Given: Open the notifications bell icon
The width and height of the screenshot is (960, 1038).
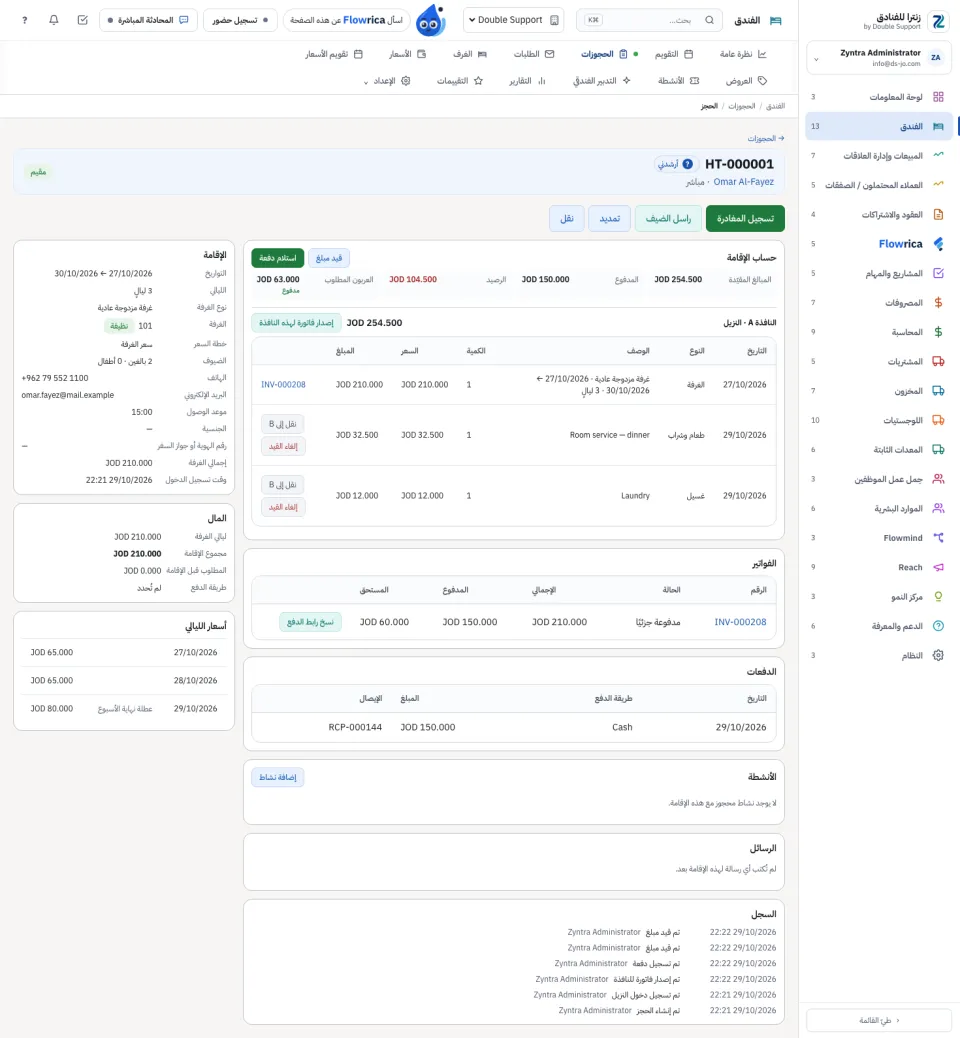Looking at the screenshot, I should [54, 20].
